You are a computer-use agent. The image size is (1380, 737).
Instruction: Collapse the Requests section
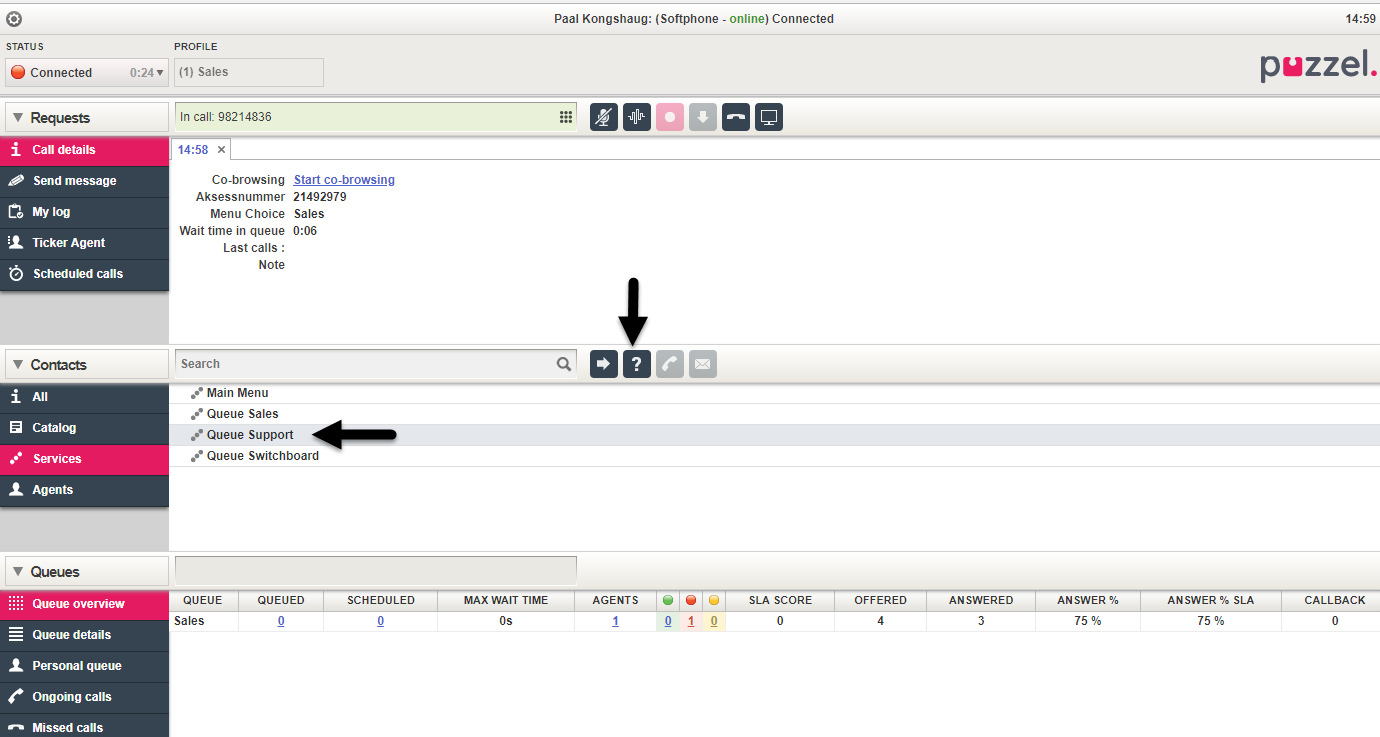18,118
